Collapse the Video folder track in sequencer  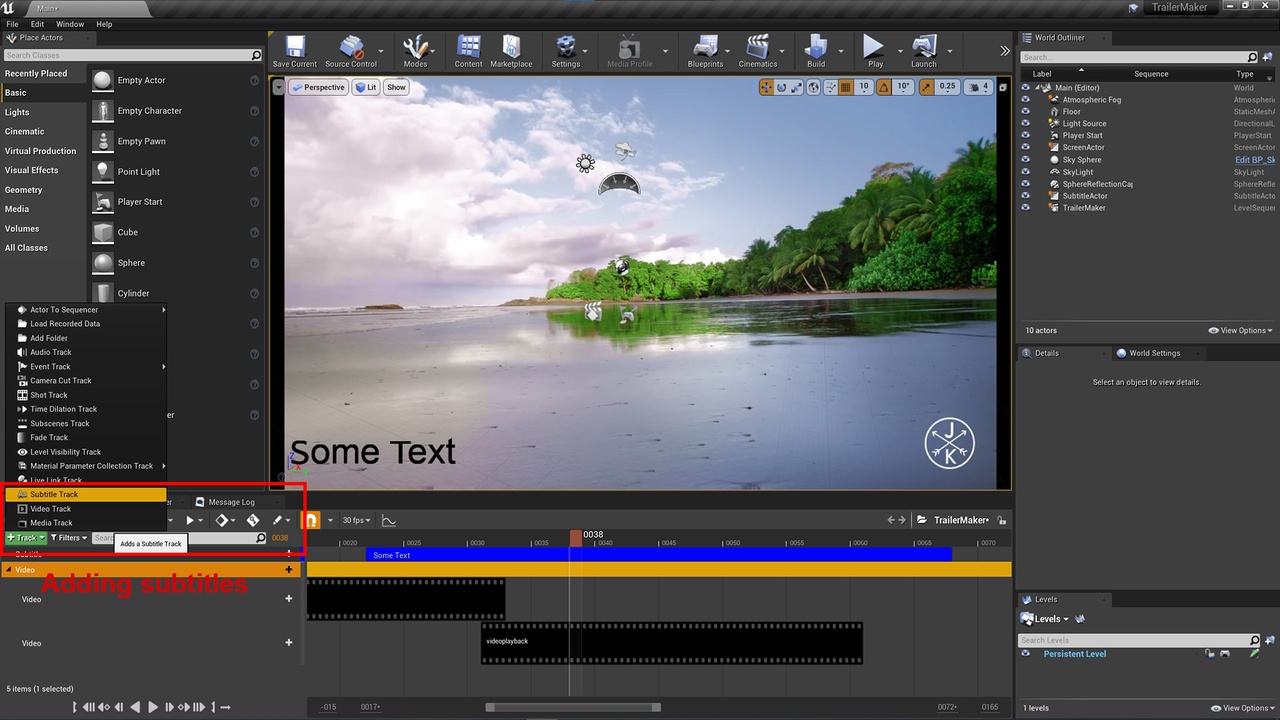[8, 570]
